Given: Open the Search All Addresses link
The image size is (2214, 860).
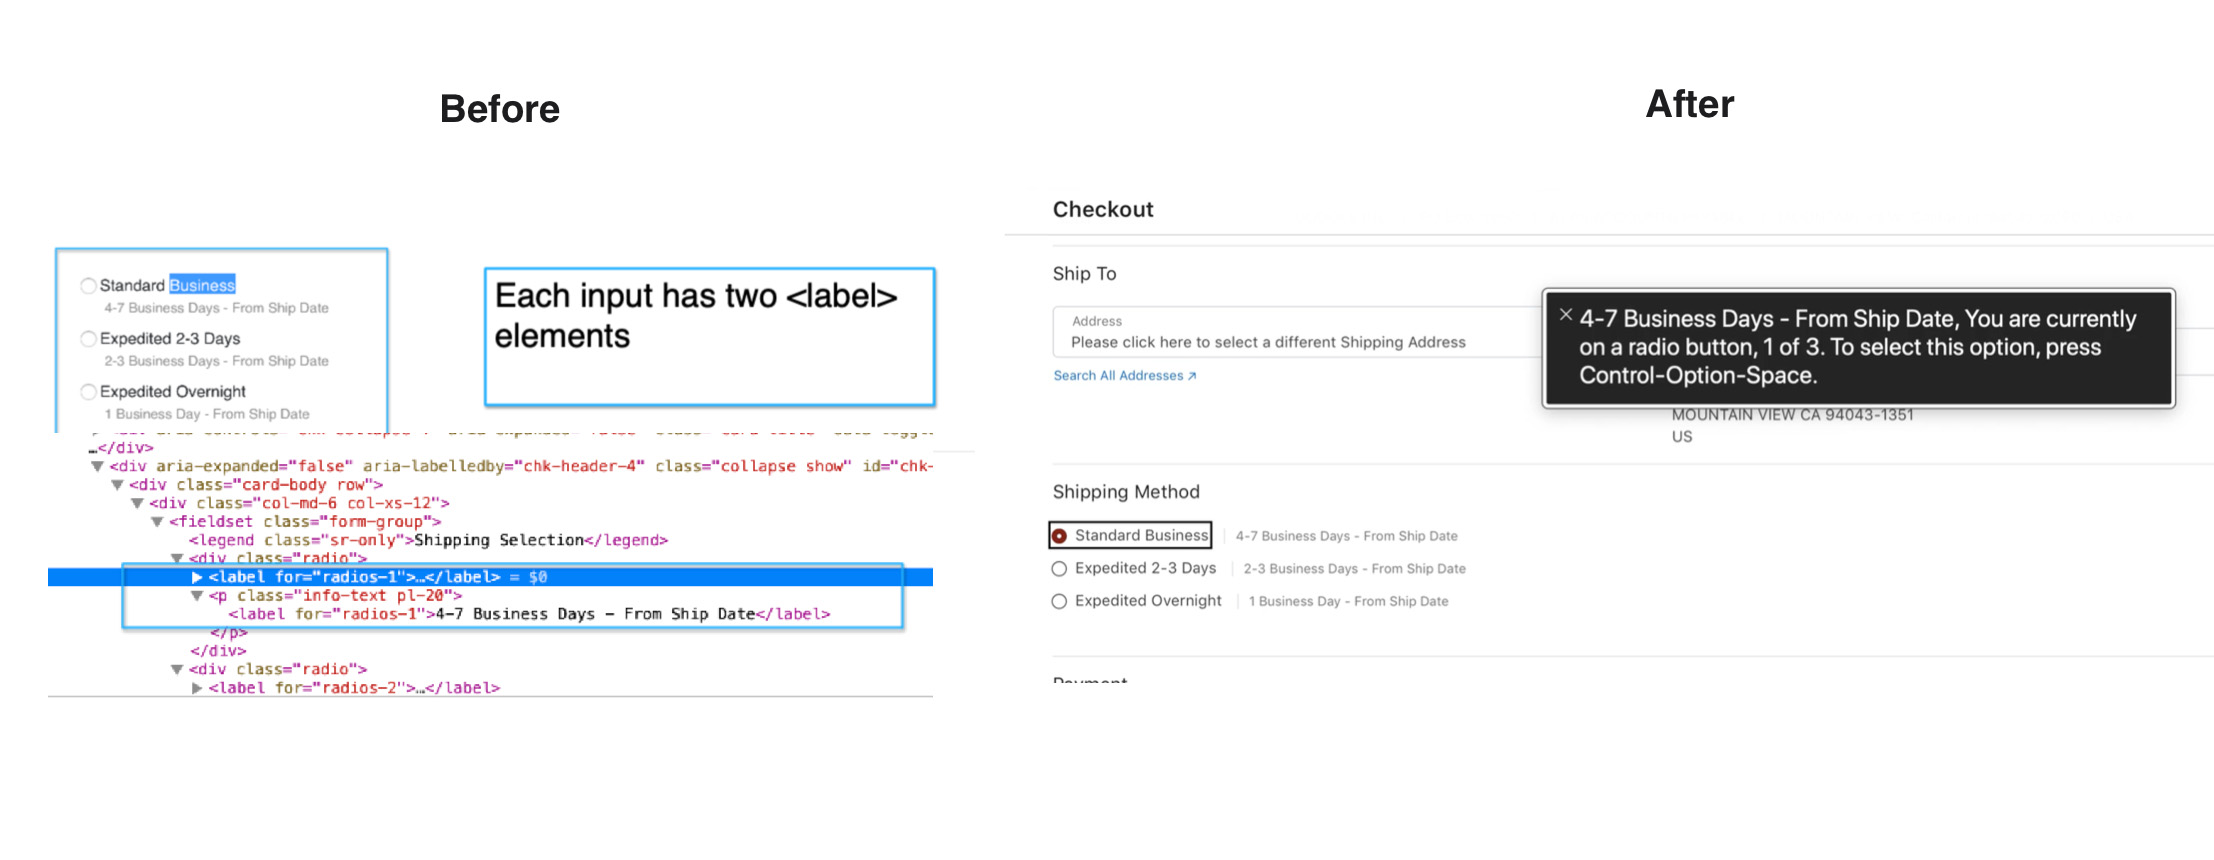Looking at the screenshot, I should [1118, 376].
